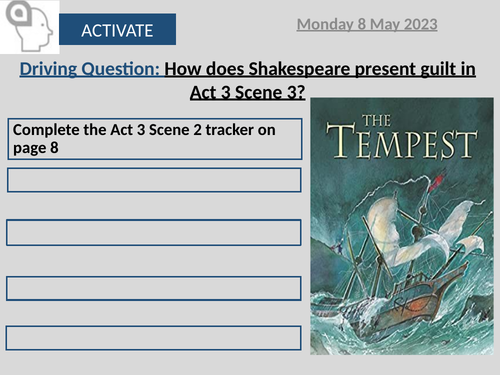
Task: Click the third empty answer box
Action: point(154,288)
